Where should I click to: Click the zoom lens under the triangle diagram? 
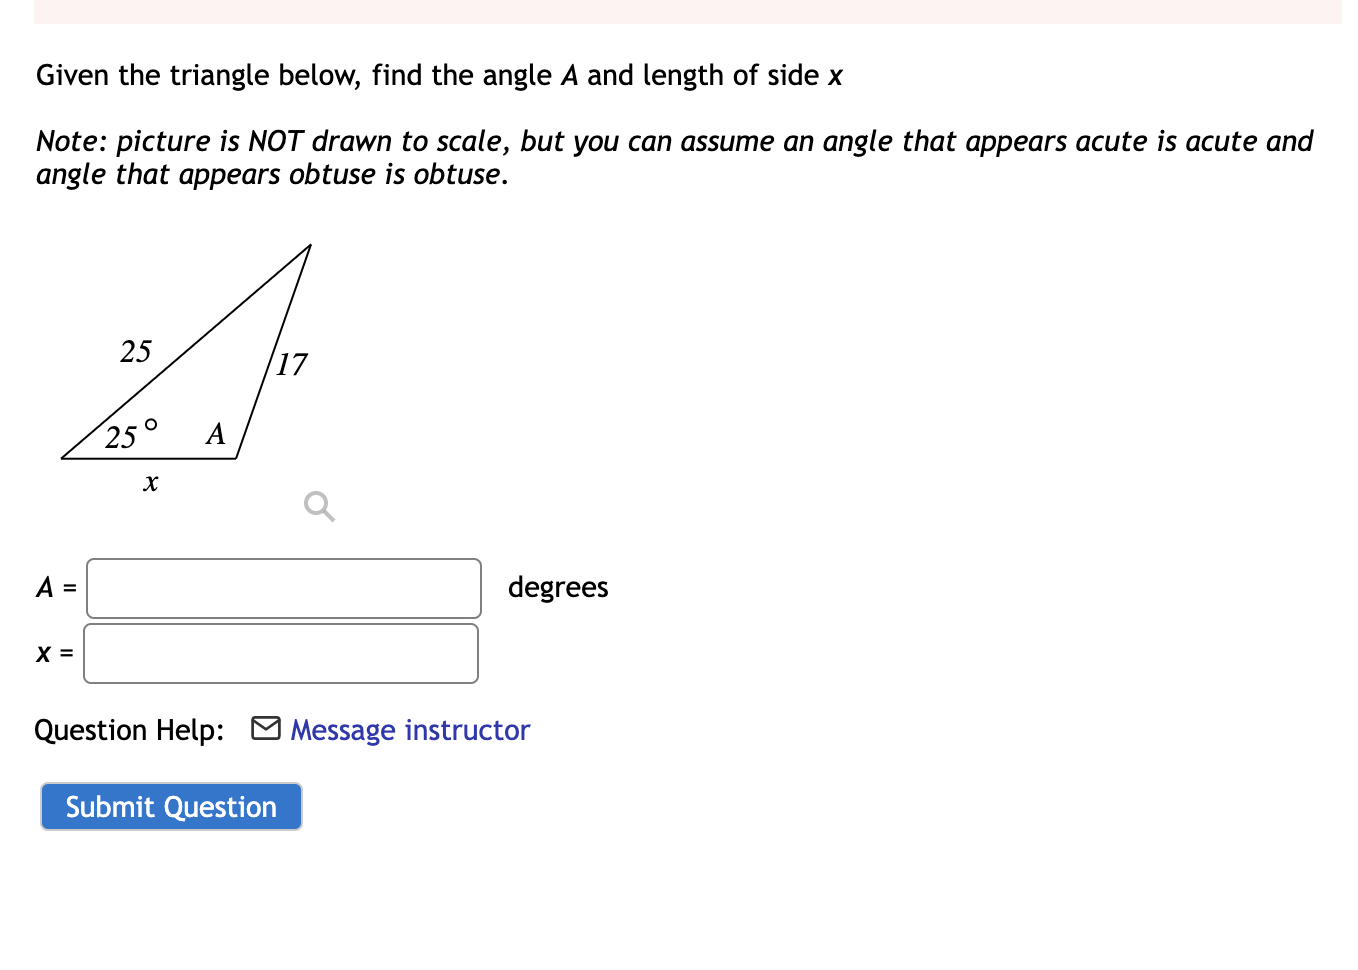(318, 507)
